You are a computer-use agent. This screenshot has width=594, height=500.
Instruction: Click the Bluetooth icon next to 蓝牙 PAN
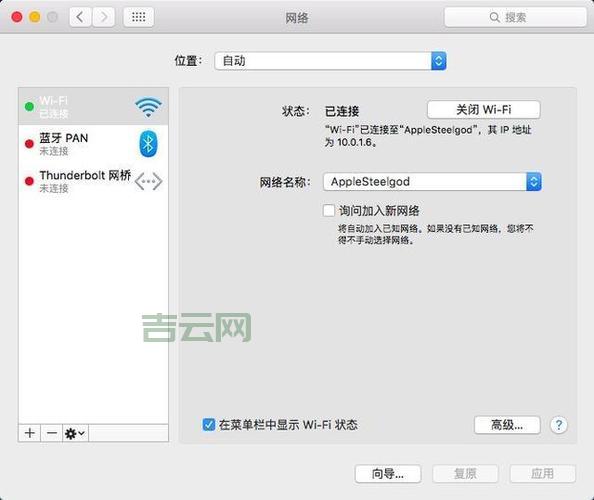(x=148, y=144)
